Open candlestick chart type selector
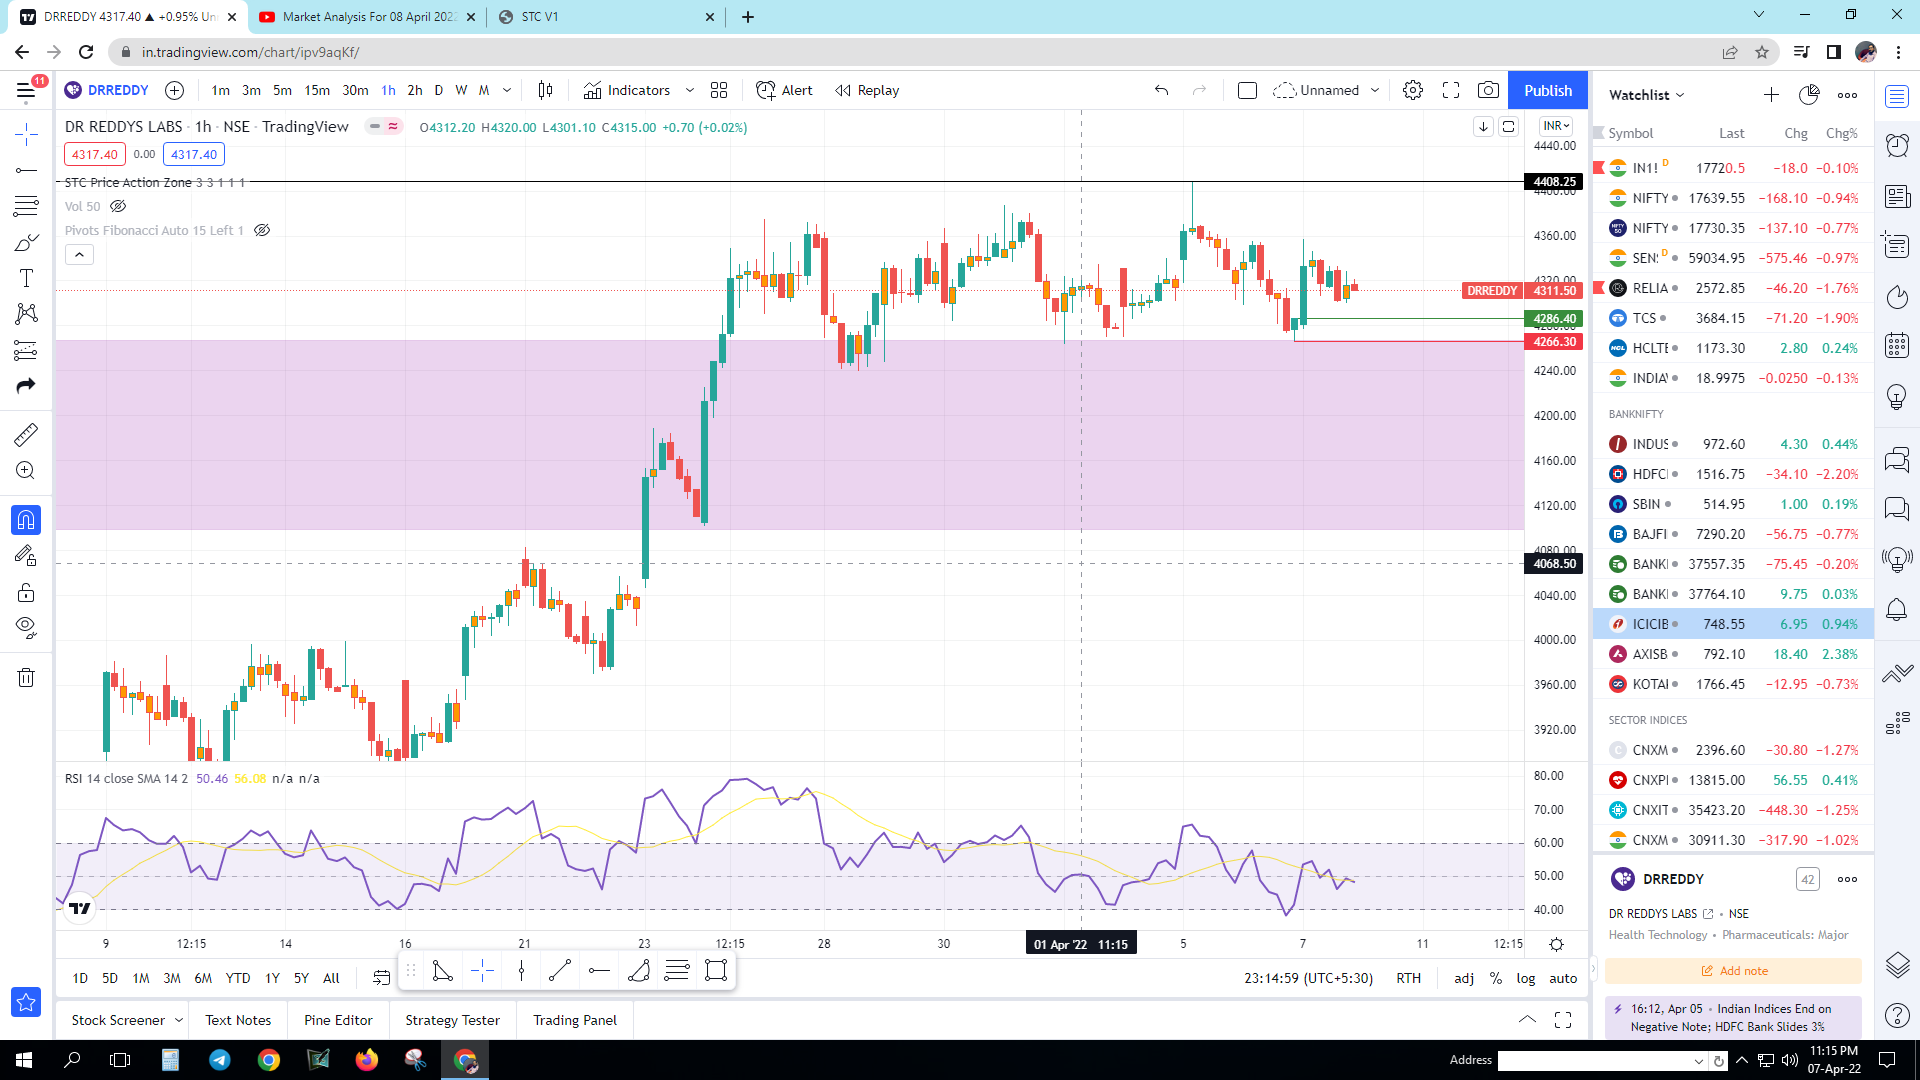This screenshot has height=1080, width=1920. (545, 90)
